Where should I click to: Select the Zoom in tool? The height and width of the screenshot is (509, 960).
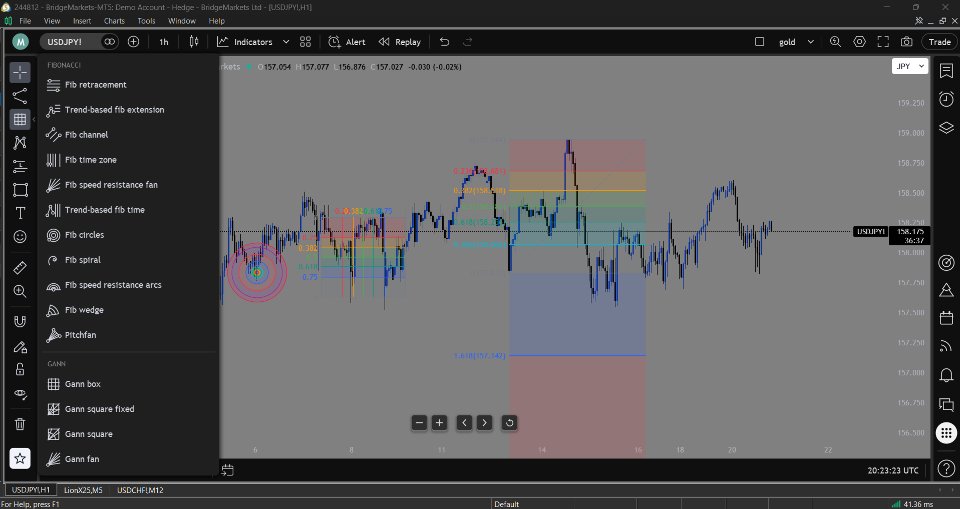pyautogui.click(x=20, y=292)
